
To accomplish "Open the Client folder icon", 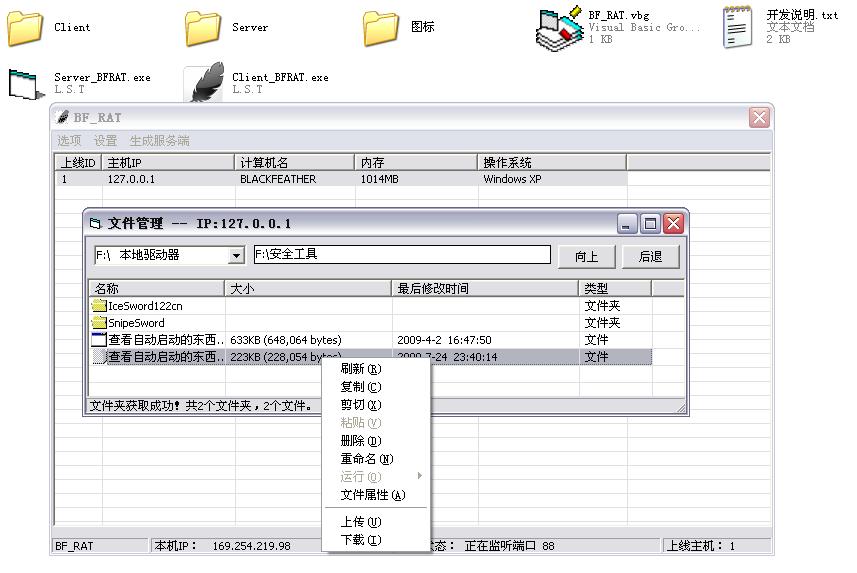I will (x=25, y=27).
